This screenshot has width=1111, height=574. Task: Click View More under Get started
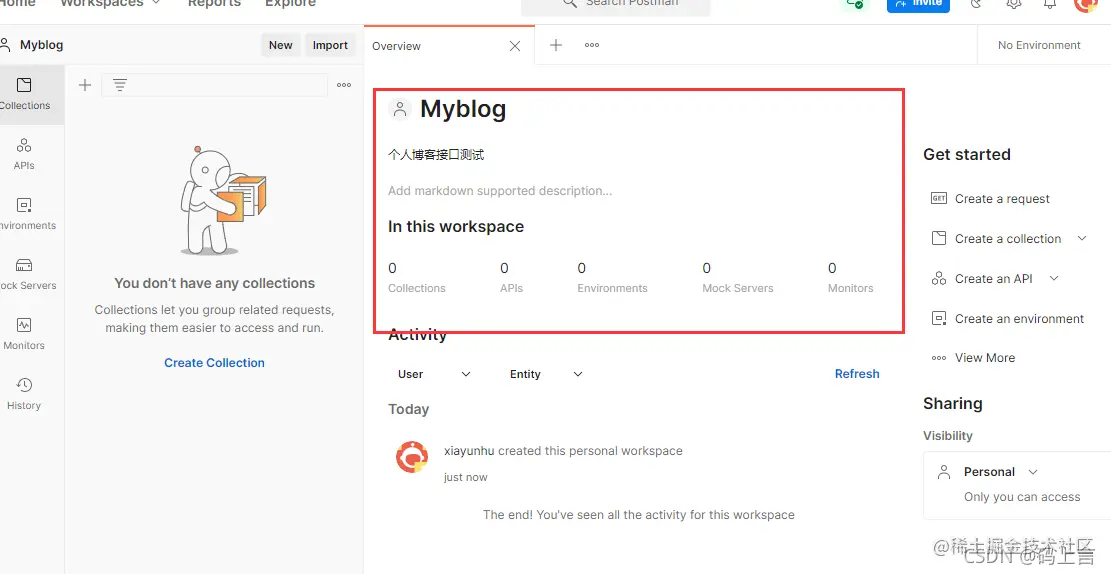tap(984, 358)
